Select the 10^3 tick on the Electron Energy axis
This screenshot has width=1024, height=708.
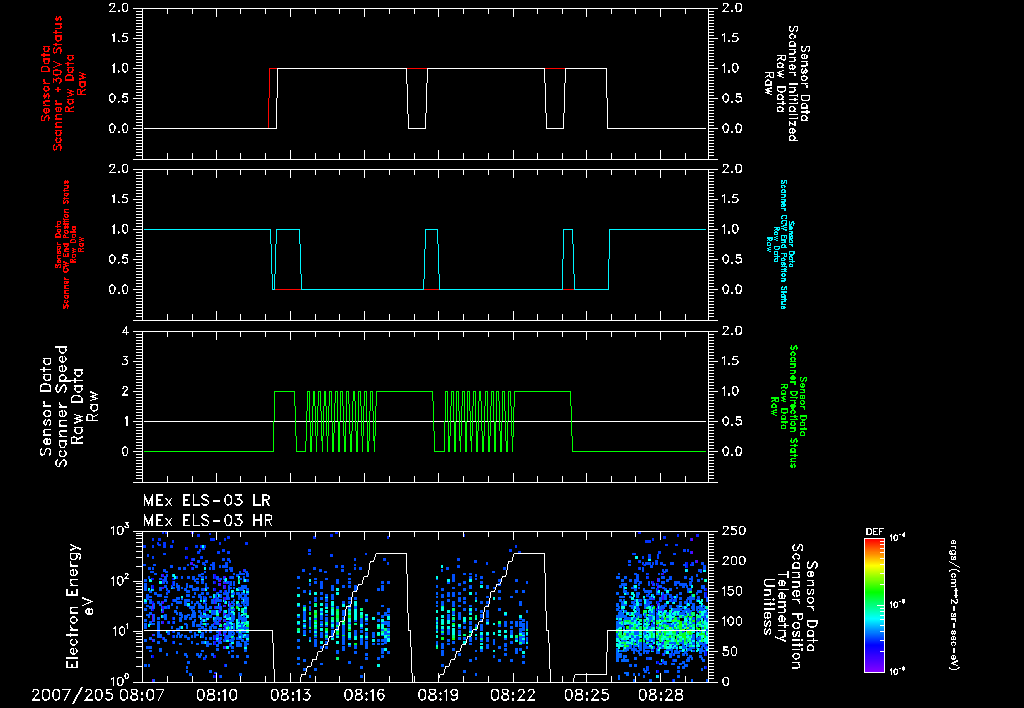click(x=120, y=530)
